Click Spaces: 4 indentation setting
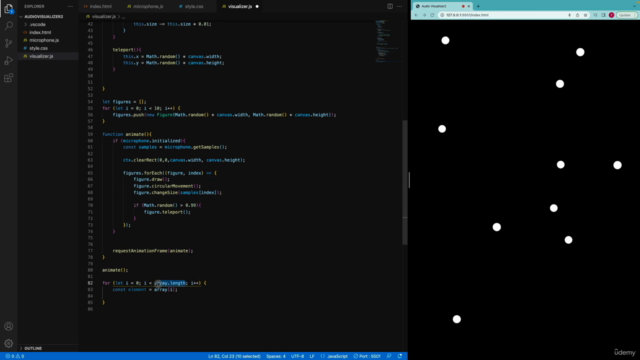640x360 pixels. (x=276, y=356)
